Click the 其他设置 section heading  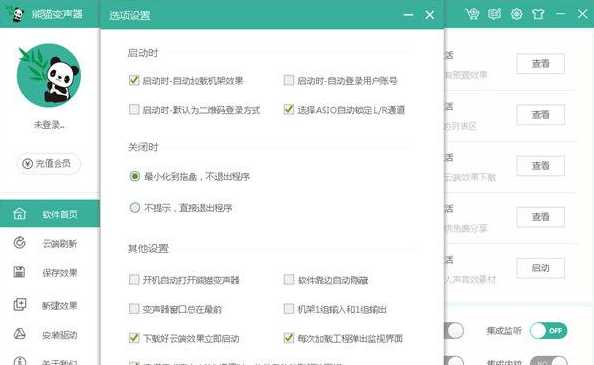pyautogui.click(x=148, y=248)
